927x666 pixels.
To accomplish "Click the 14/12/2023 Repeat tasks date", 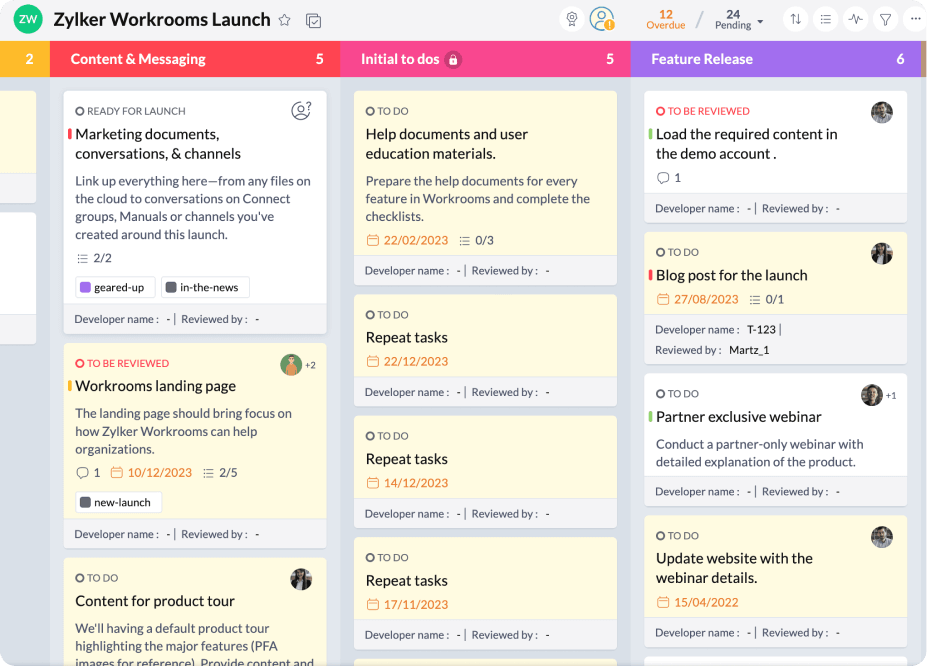I will click(407, 483).
